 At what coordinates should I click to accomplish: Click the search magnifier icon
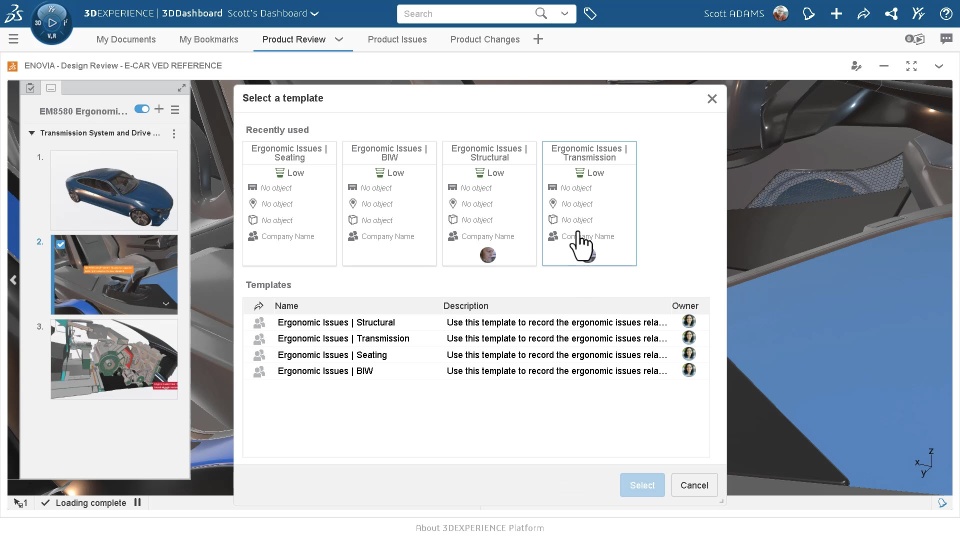(541, 13)
